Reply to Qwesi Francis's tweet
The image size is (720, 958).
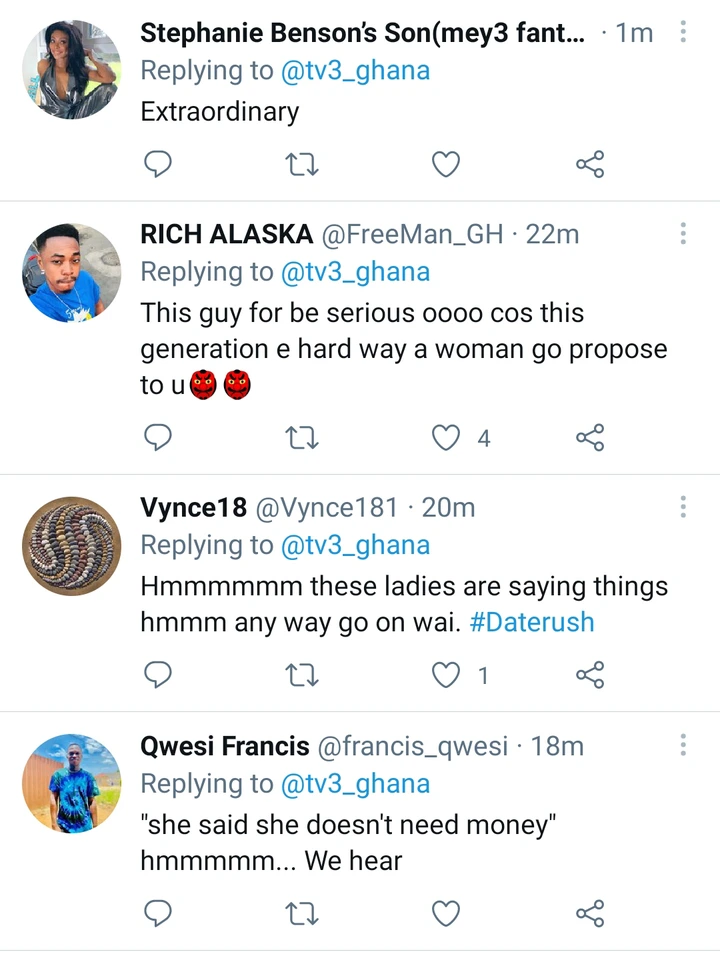click(159, 913)
